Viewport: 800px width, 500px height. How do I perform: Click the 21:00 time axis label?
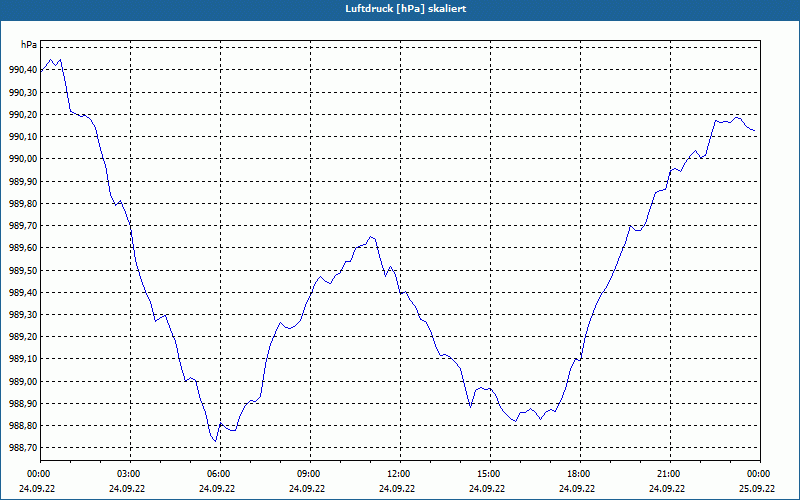pos(669,474)
